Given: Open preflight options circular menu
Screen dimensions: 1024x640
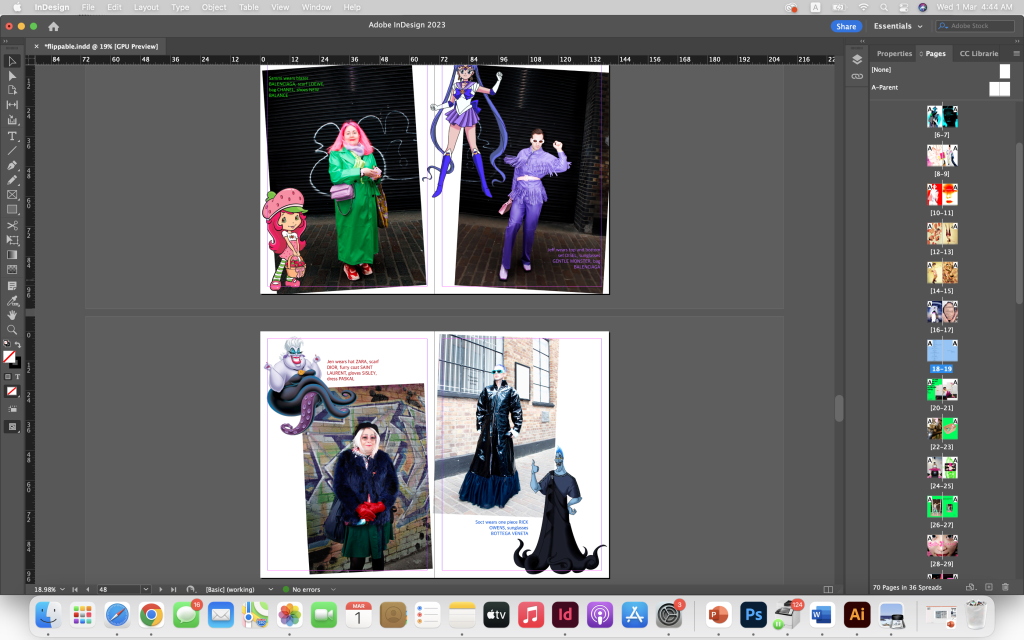Looking at the screenshot, I should pos(191,589).
